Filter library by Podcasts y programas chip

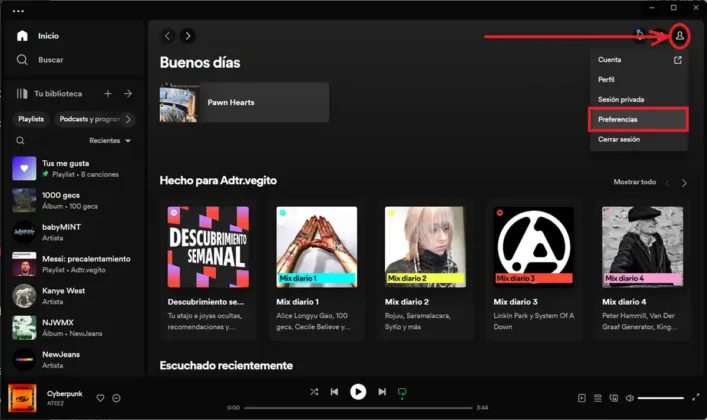click(88, 119)
